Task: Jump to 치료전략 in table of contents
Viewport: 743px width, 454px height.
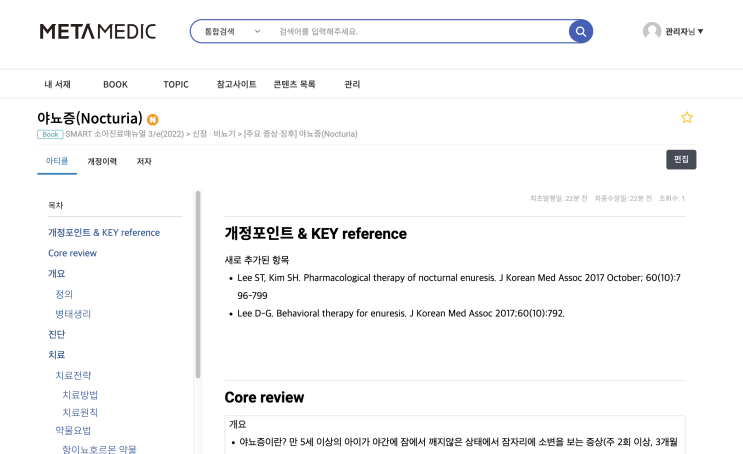Action: pos(73,375)
